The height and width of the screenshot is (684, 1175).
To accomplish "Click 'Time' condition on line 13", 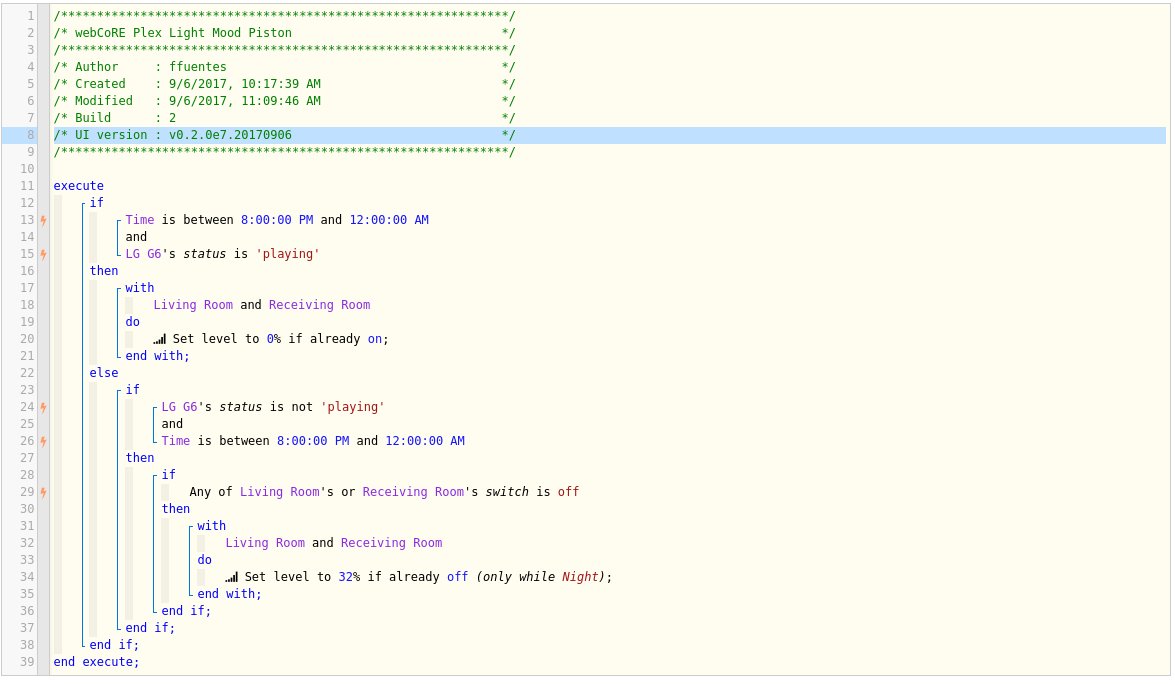I will pos(139,220).
